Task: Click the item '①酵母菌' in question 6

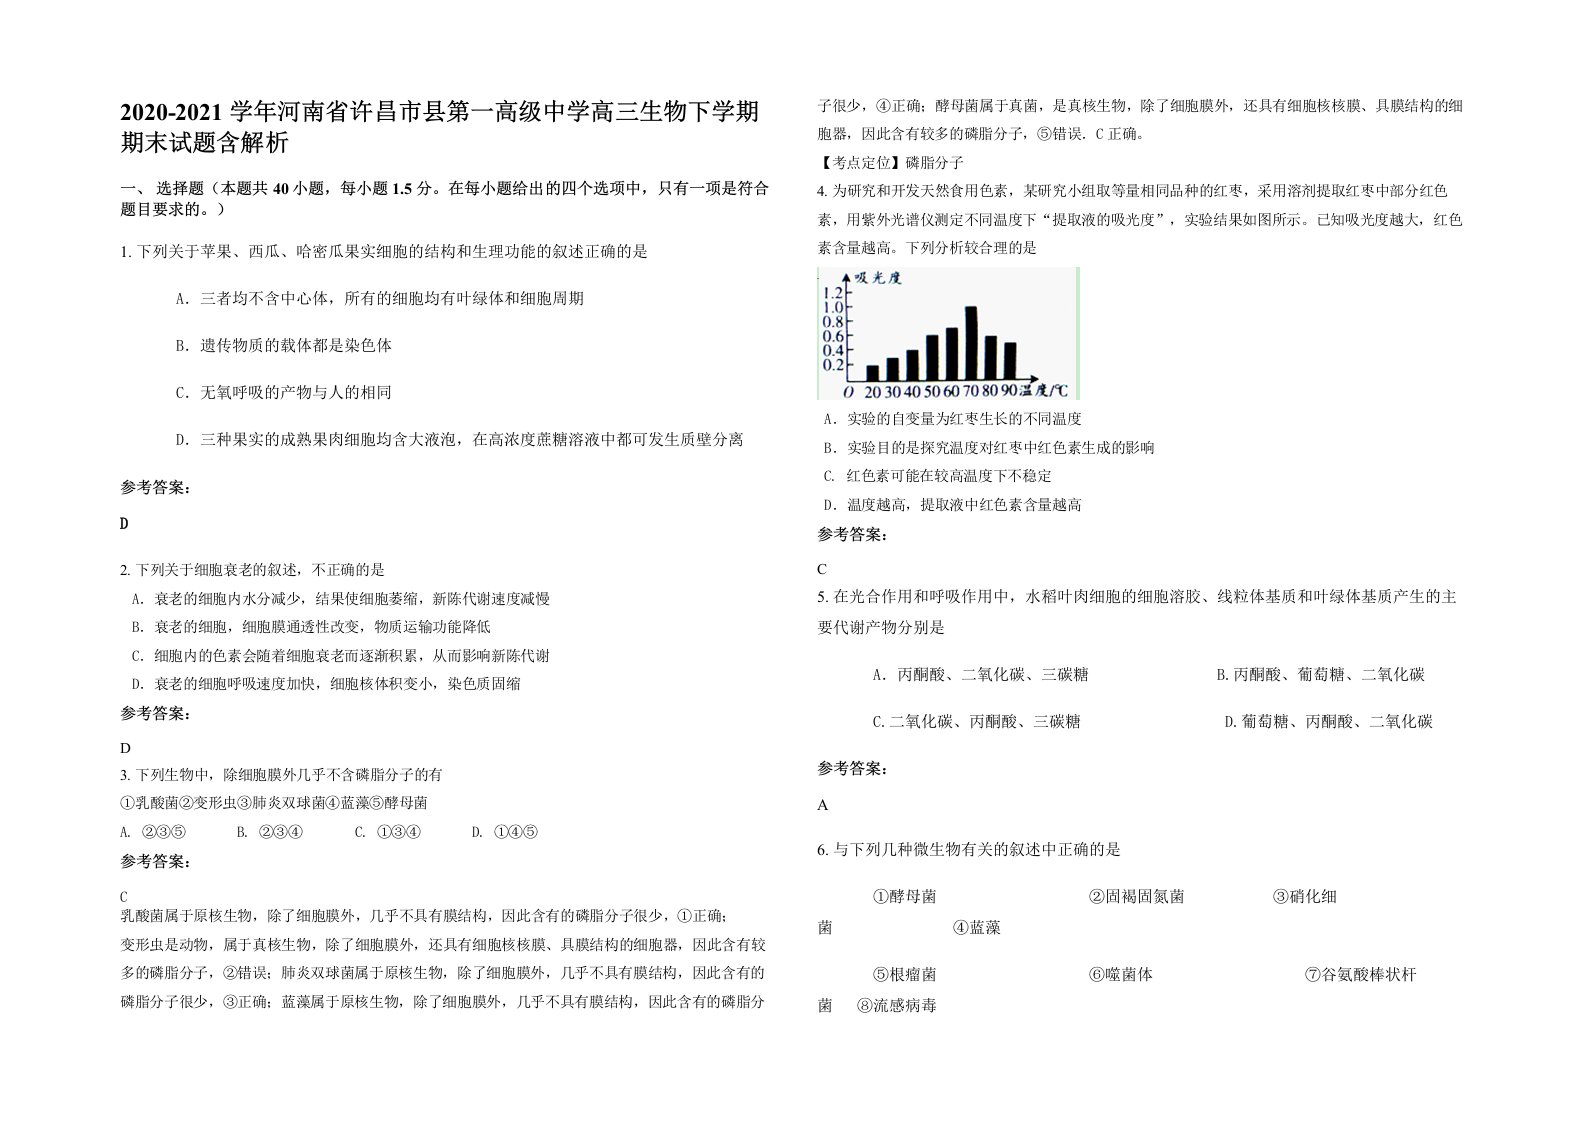Action: [904, 897]
